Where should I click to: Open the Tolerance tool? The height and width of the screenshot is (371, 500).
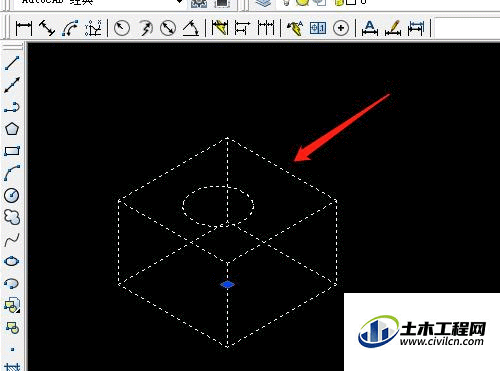(318, 28)
